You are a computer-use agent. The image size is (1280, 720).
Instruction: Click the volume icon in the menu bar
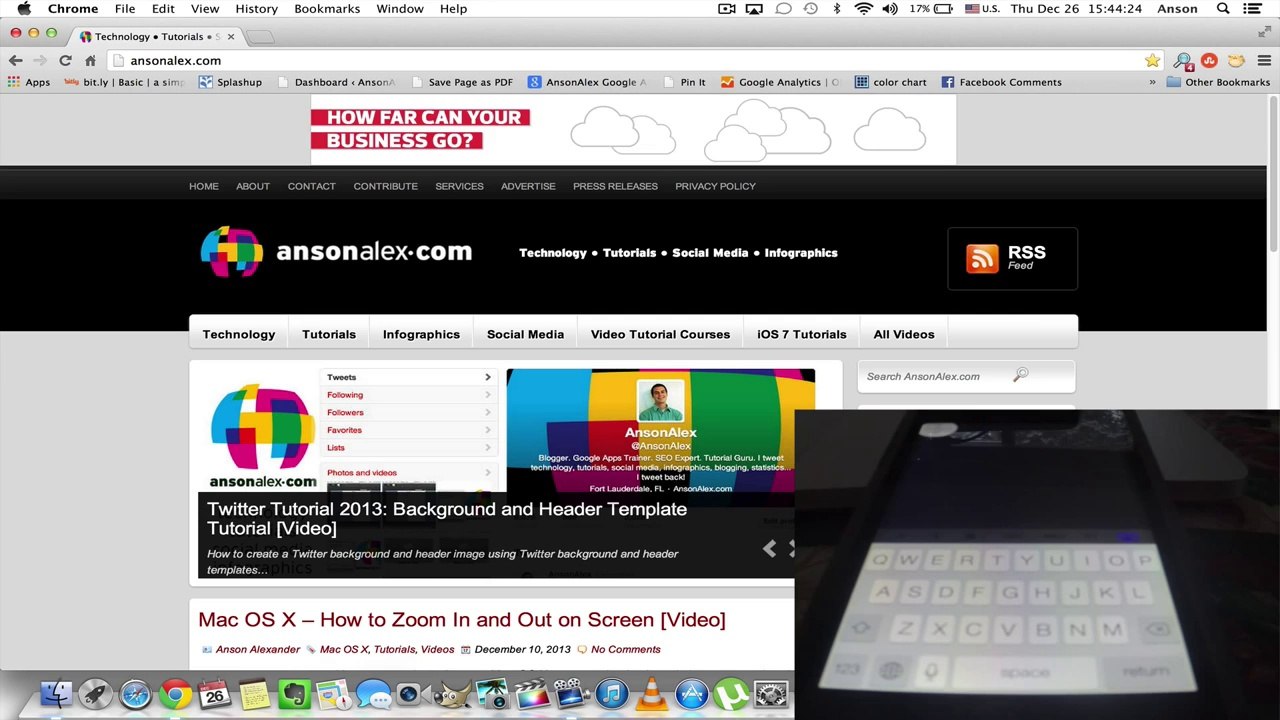[889, 9]
